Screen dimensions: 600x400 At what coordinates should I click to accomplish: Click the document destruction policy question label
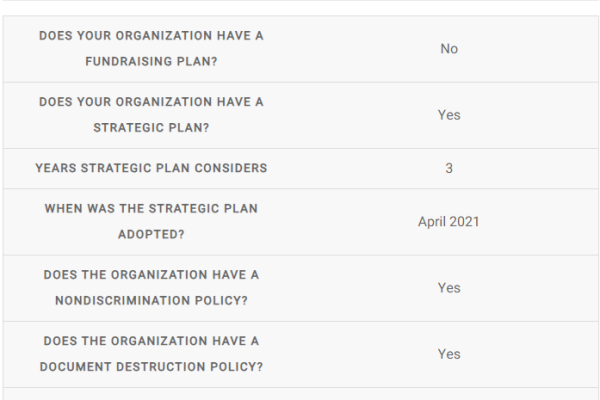151,353
